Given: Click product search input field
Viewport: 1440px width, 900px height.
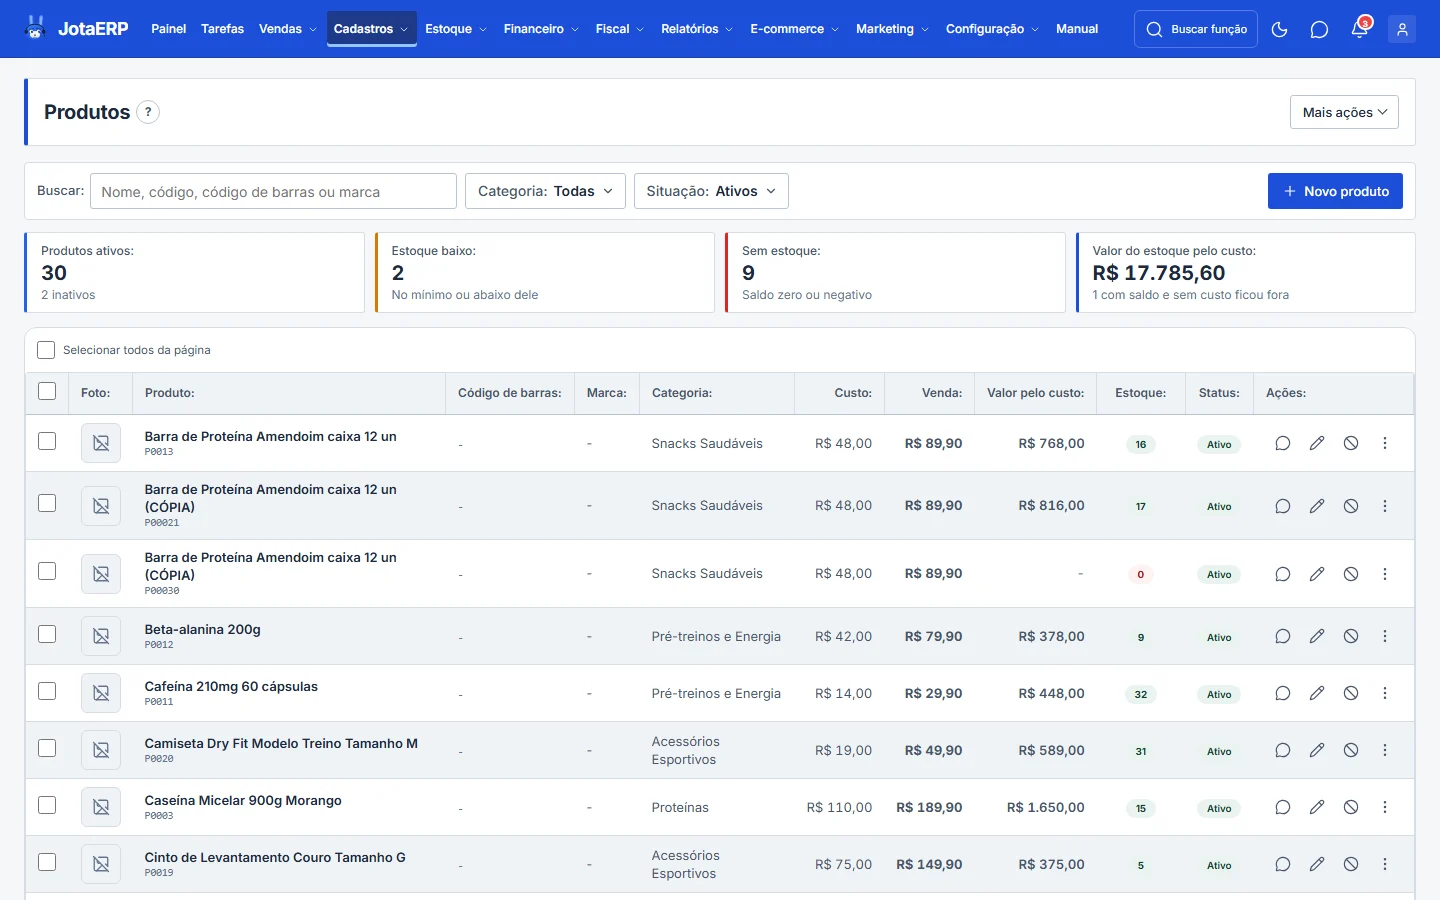Looking at the screenshot, I should click(273, 191).
